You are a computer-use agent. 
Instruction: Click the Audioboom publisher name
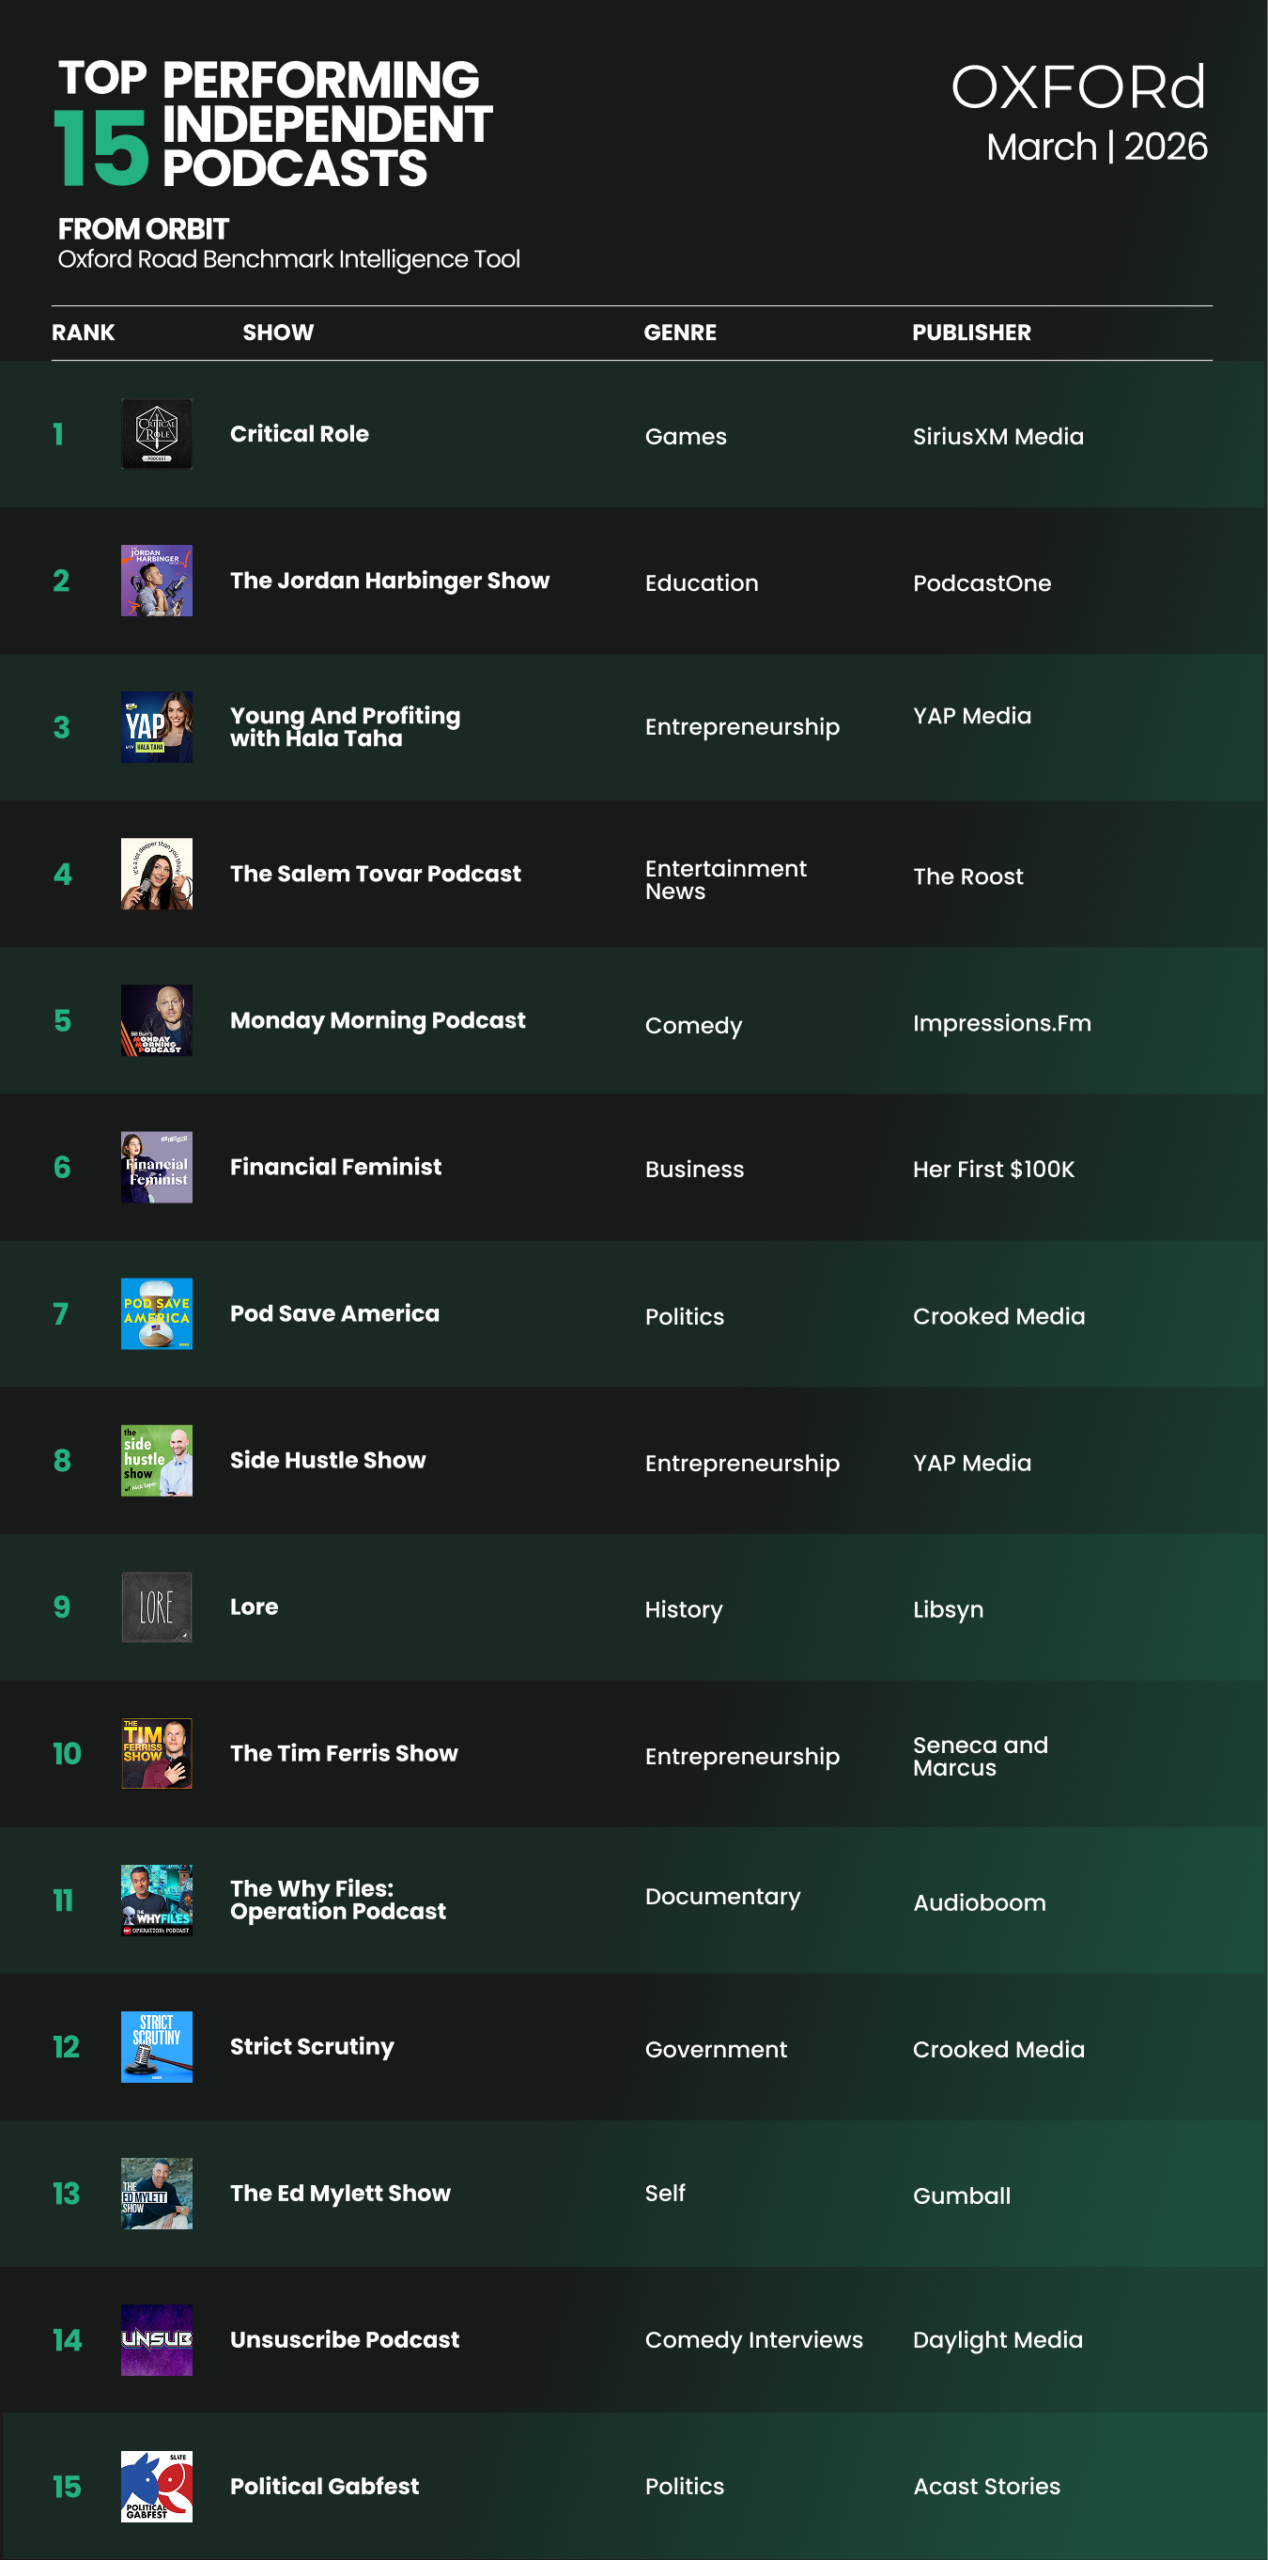click(979, 1903)
